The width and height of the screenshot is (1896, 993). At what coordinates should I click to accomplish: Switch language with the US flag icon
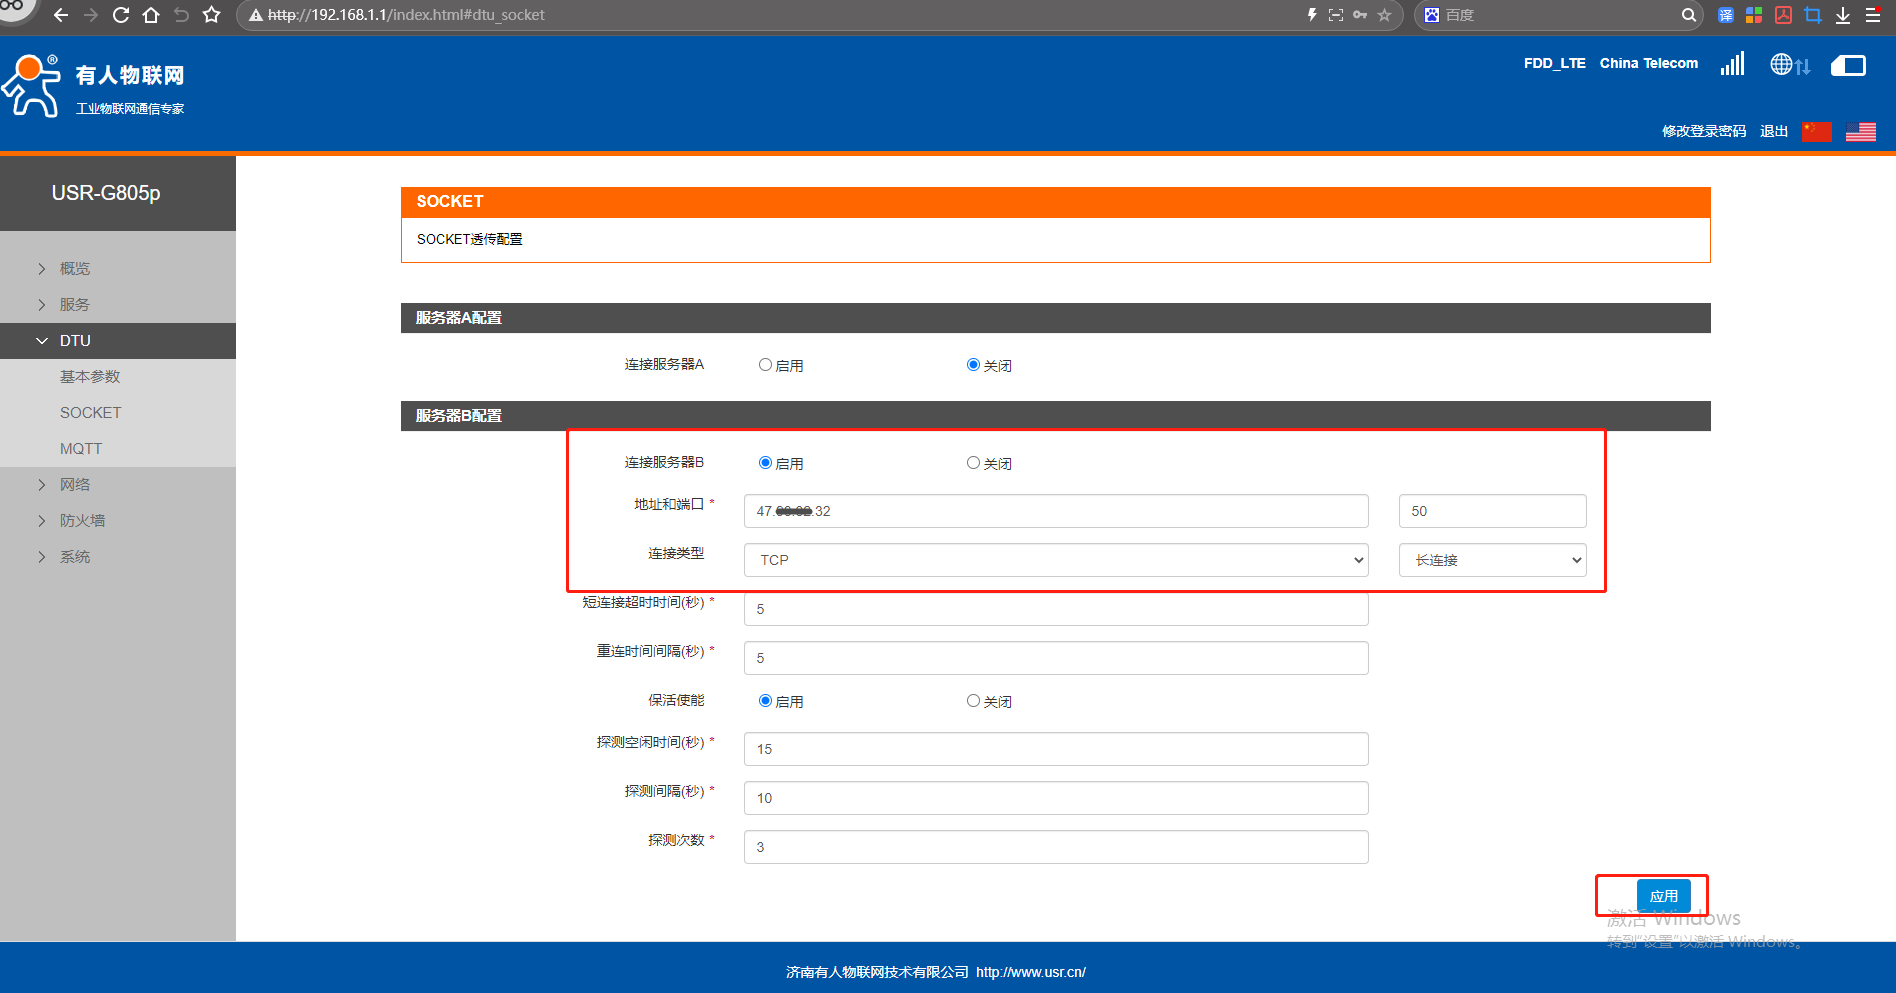tap(1860, 131)
